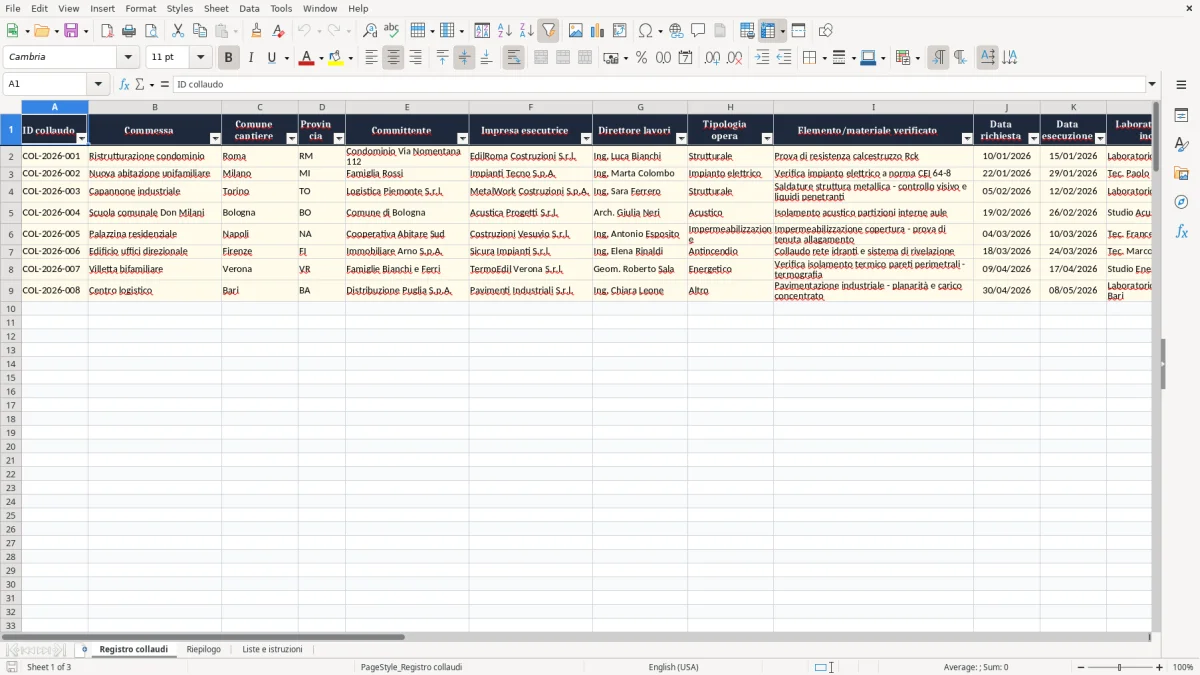
Task: Open the Data menu
Action: point(249,8)
